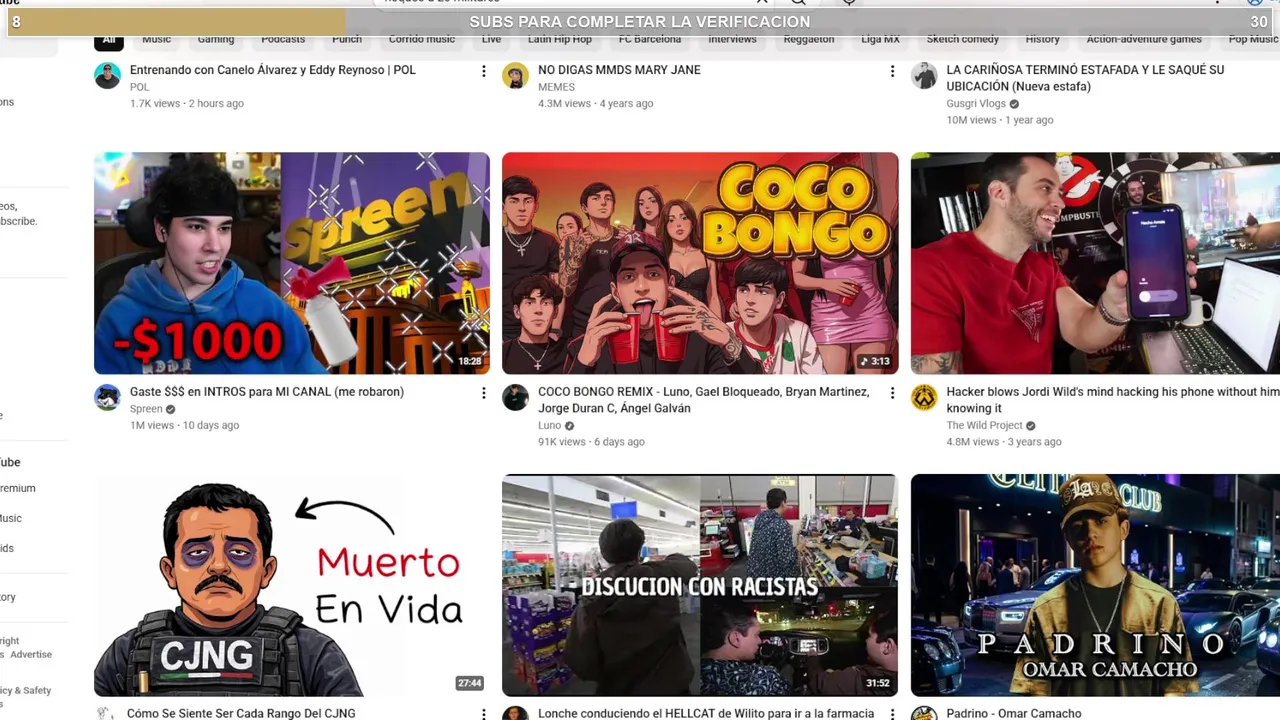Open video title LA CARIÑOSA TERMINÓ ESTAFADA
1280x720 pixels.
pos(1085,78)
